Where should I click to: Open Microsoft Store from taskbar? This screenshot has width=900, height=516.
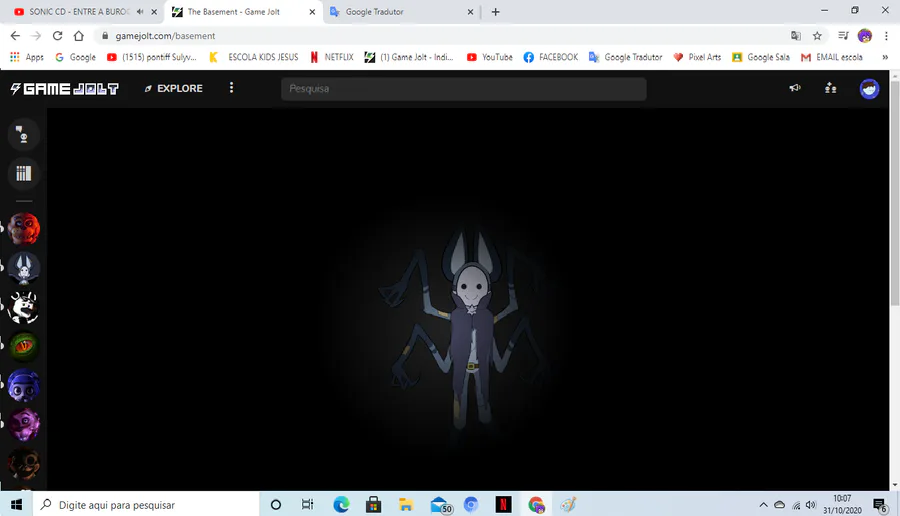click(374, 505)
